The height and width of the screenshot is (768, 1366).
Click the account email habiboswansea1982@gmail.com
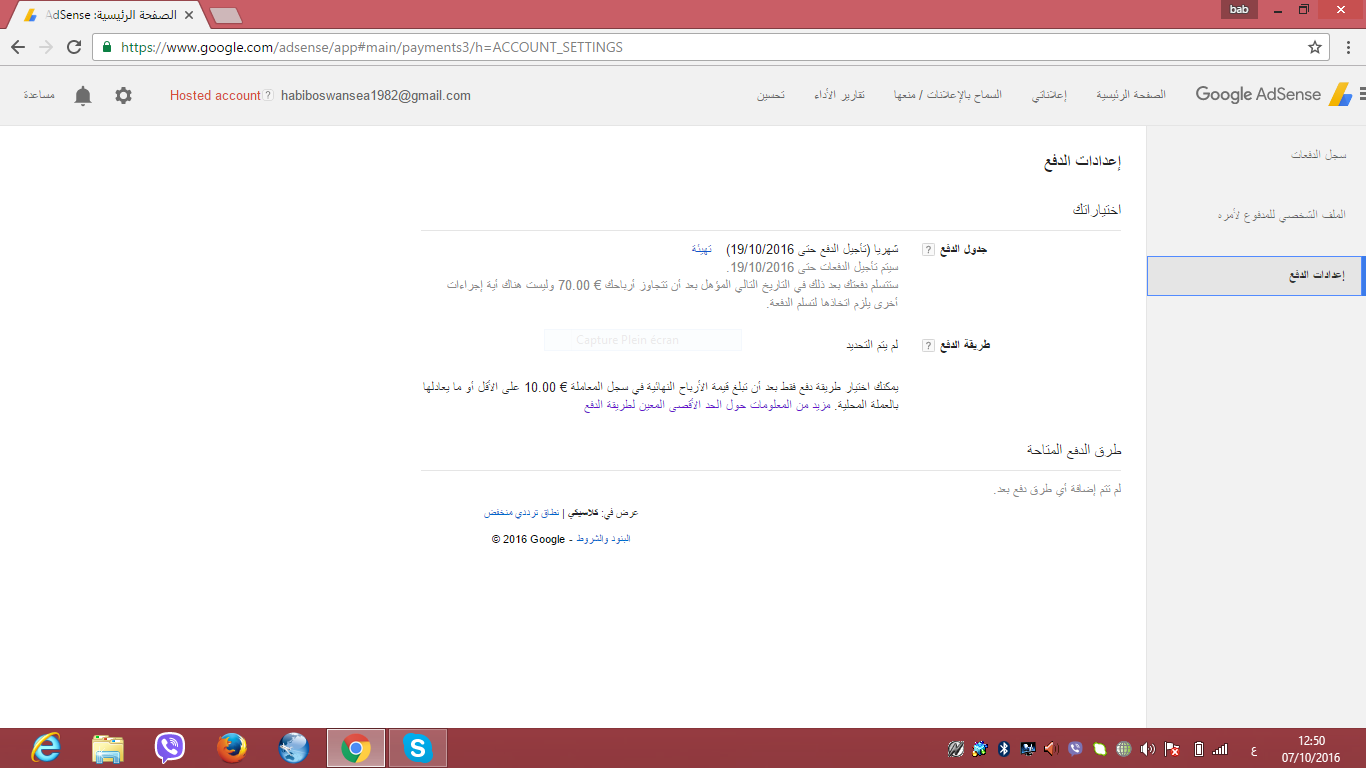376,96
